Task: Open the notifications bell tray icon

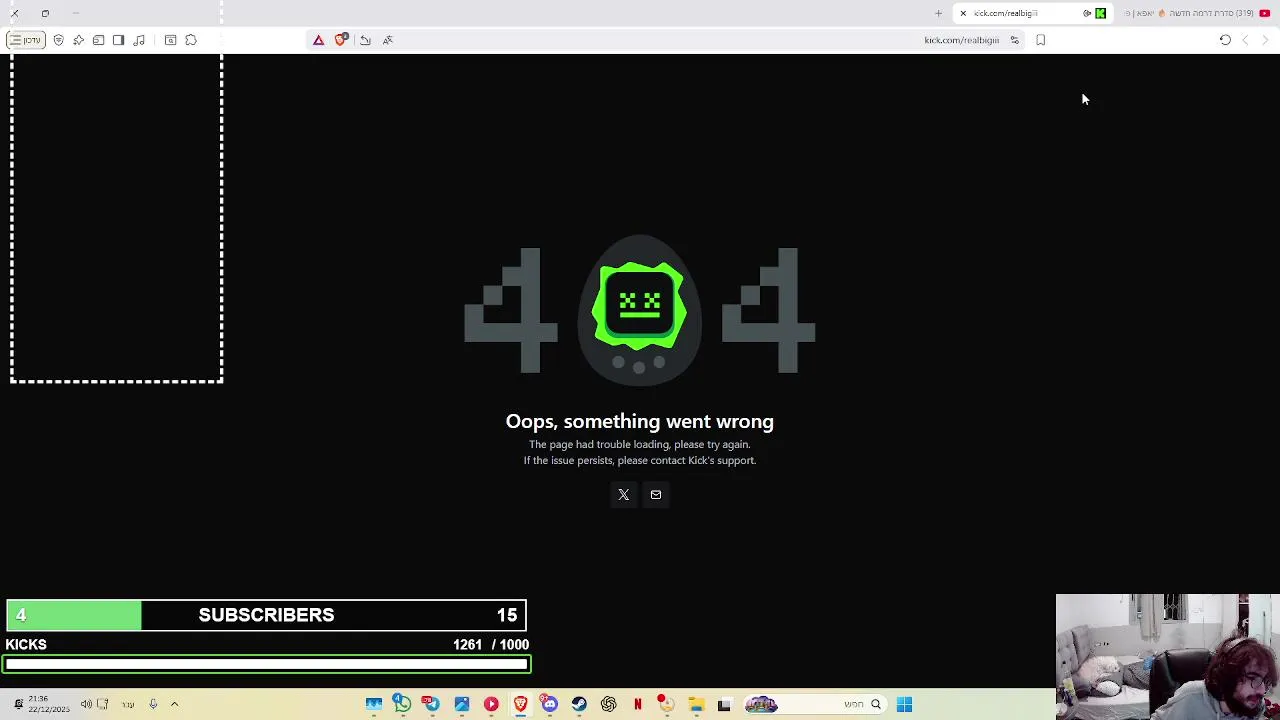Action: click(x=18, y=704)
